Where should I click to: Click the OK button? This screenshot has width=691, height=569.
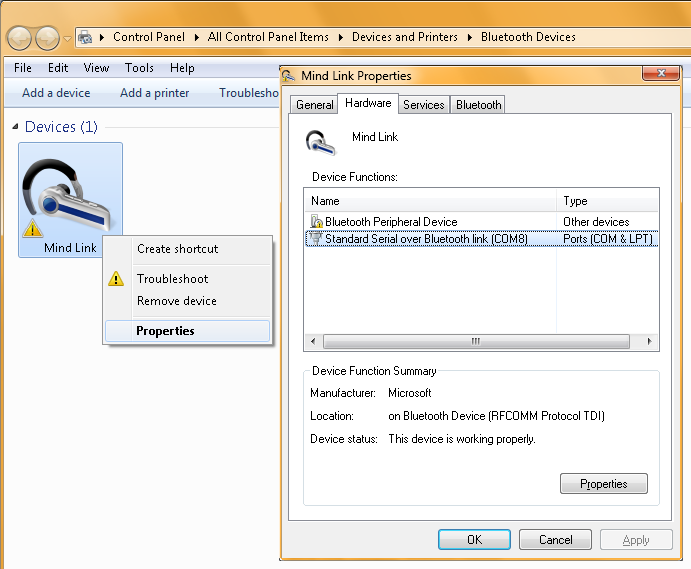[474, 540]
